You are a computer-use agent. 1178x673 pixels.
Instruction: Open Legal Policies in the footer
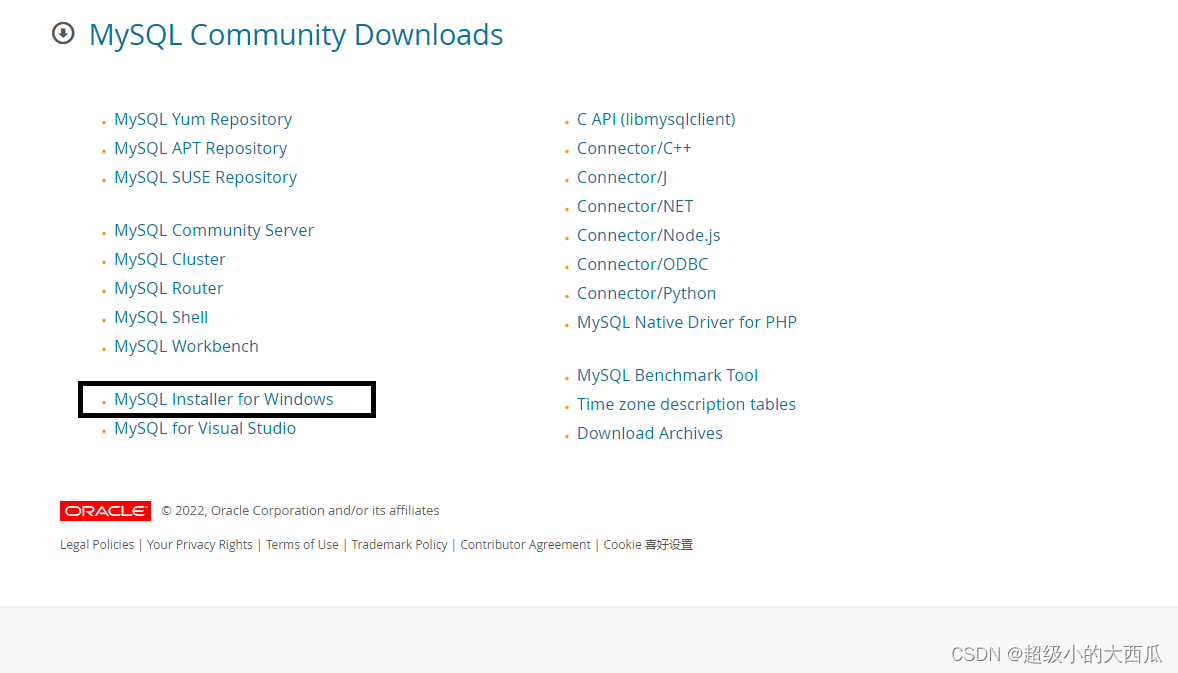point(97,545)
